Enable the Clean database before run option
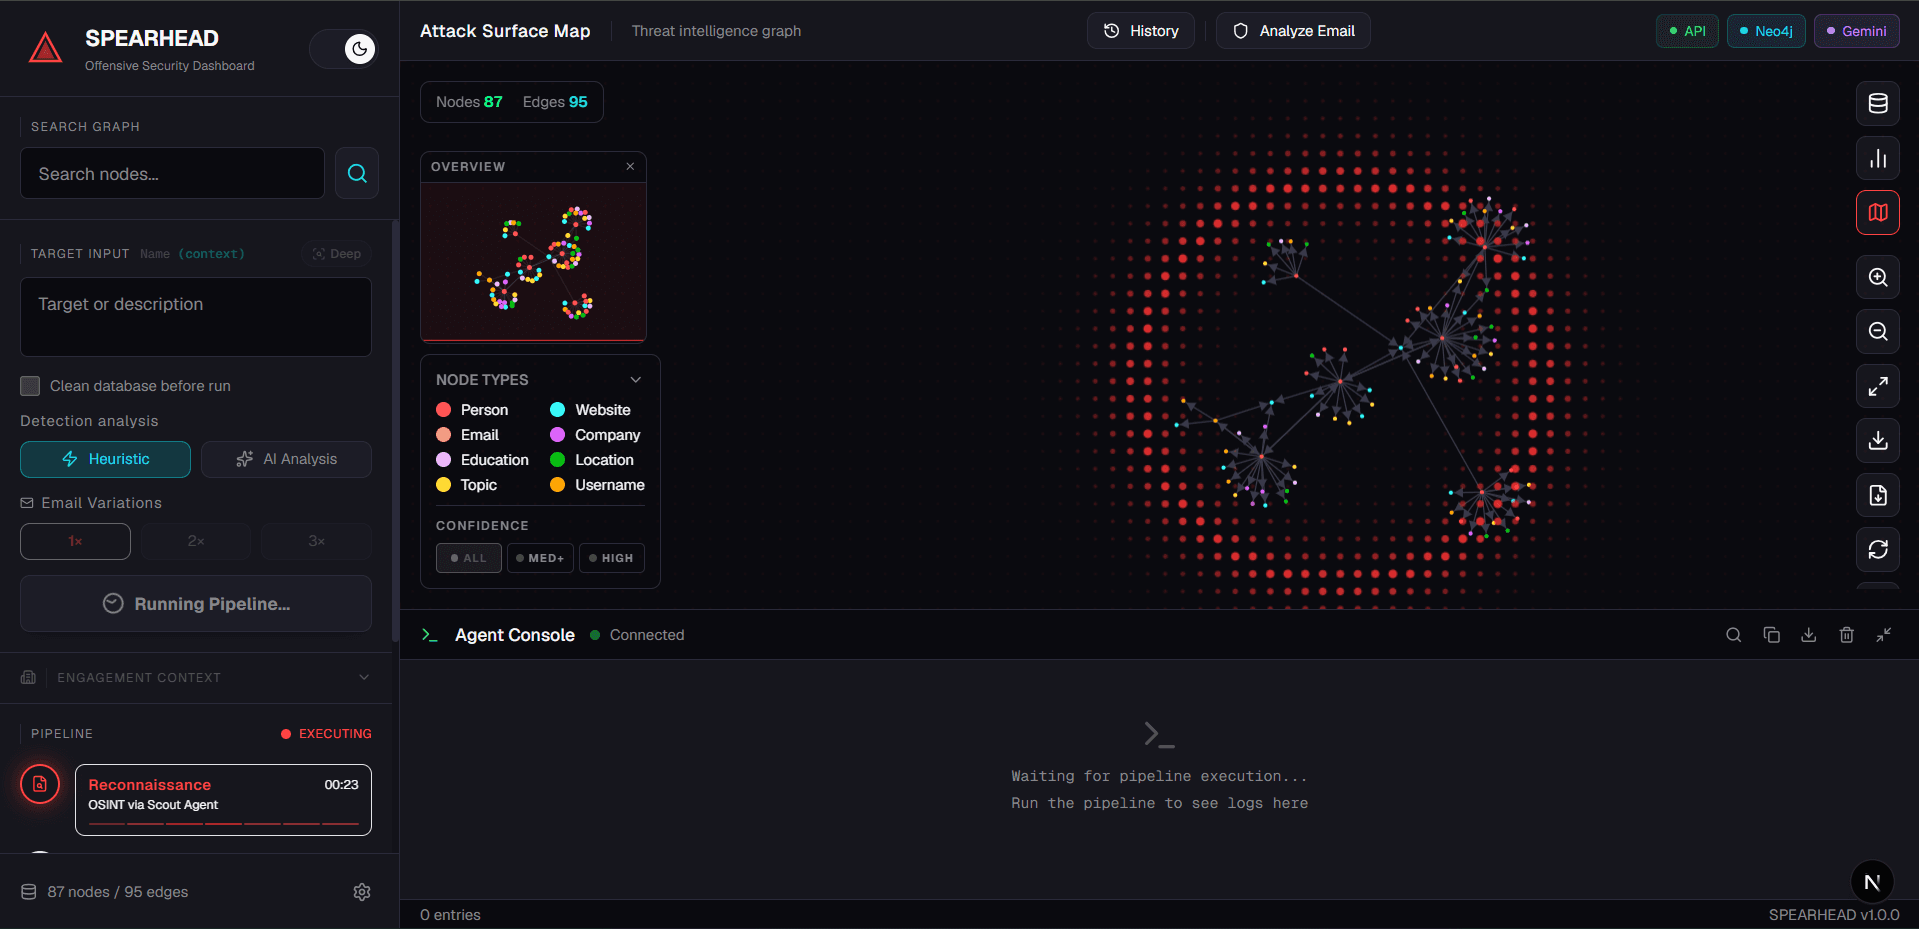Viewport: 1919px width, 929px height. 30,385
